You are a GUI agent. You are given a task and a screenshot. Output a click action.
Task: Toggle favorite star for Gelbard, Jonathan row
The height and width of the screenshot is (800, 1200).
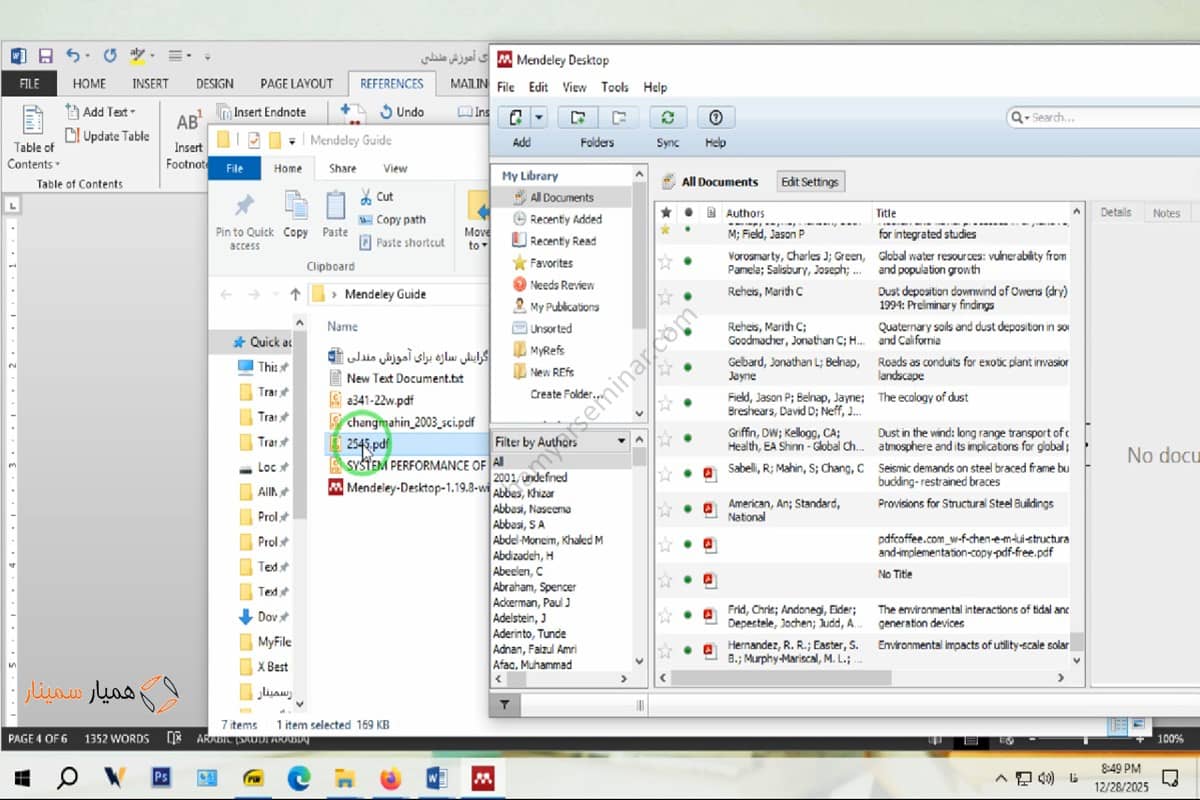[666, 368]
